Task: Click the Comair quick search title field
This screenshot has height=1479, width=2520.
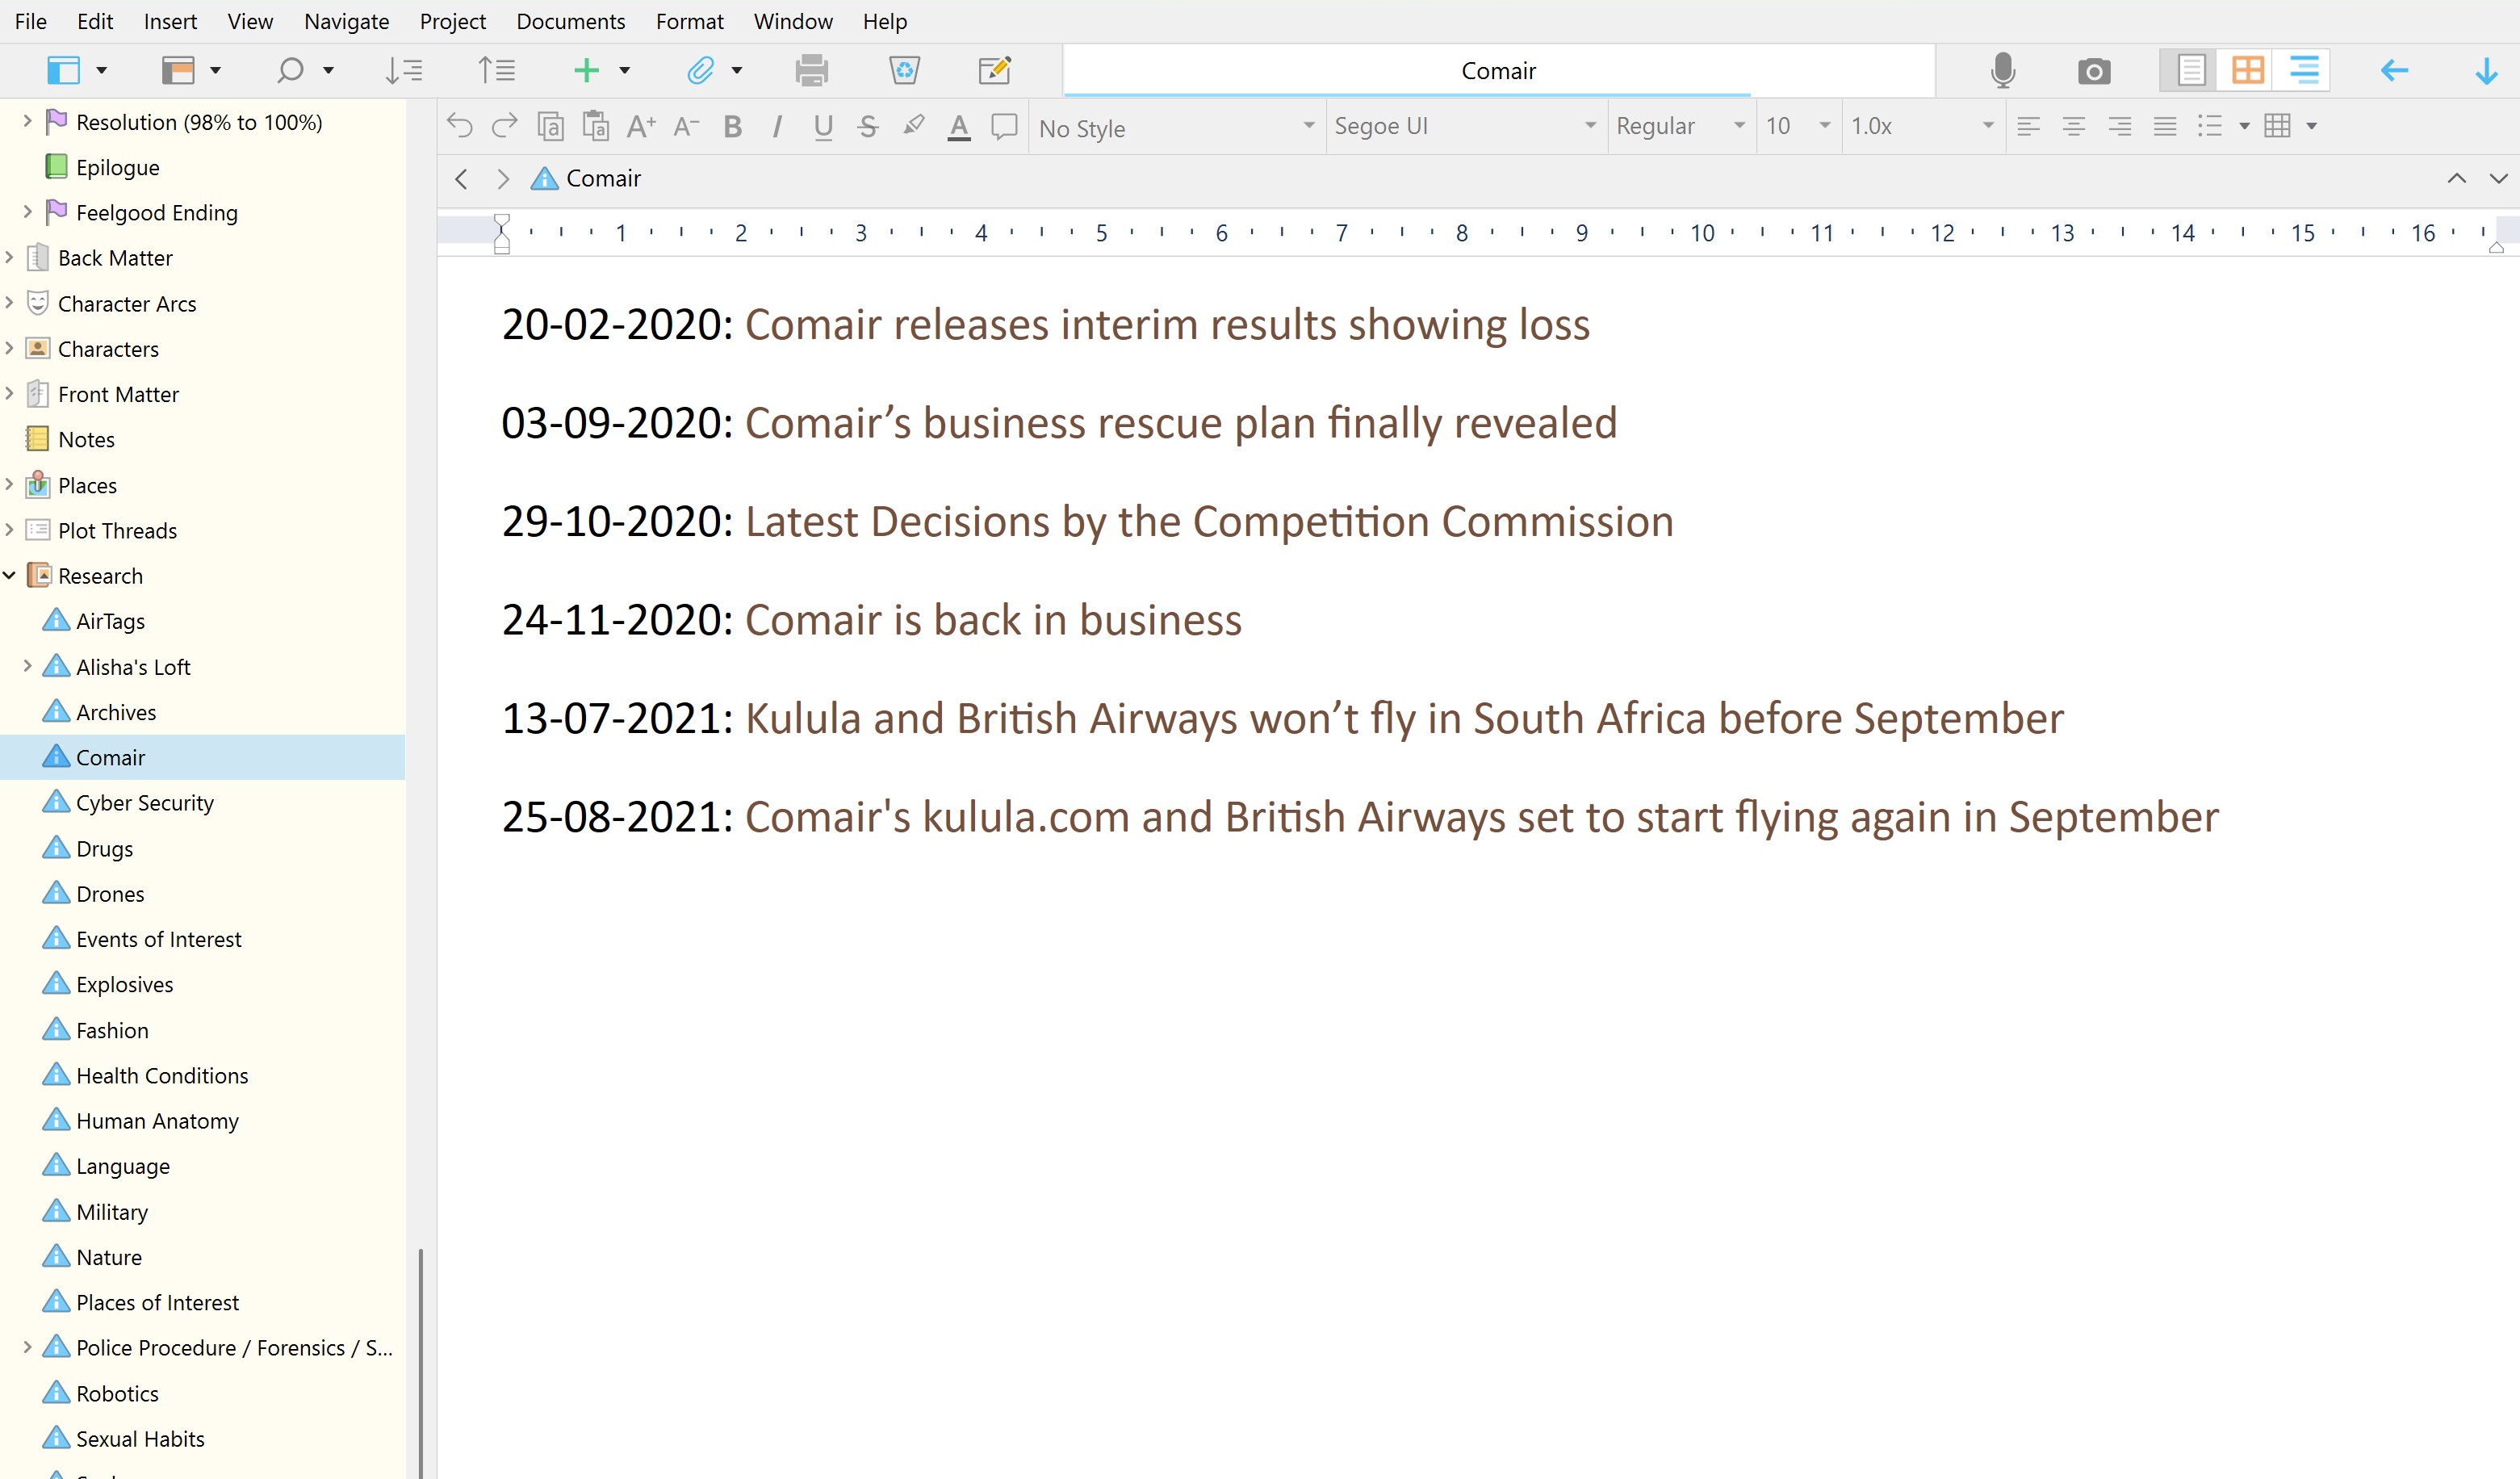Action: [x=1498, y=70]
